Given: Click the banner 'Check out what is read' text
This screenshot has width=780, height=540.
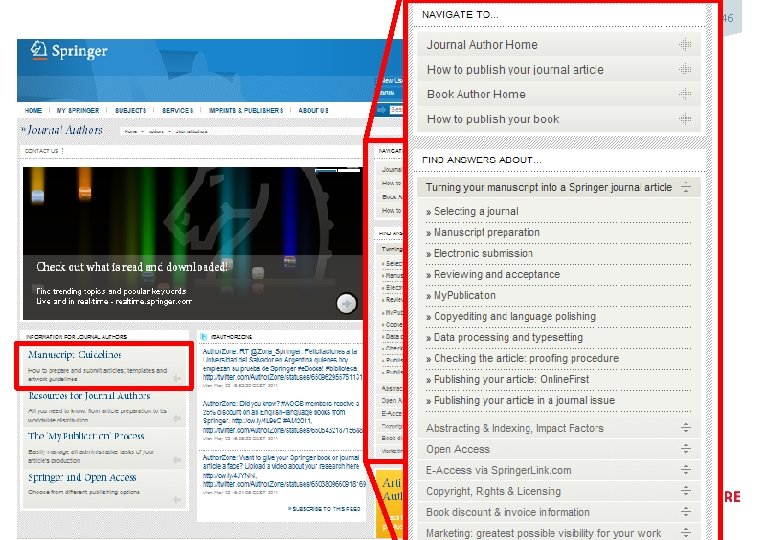Looking at the screenshot, I should [x=132, y=267].
